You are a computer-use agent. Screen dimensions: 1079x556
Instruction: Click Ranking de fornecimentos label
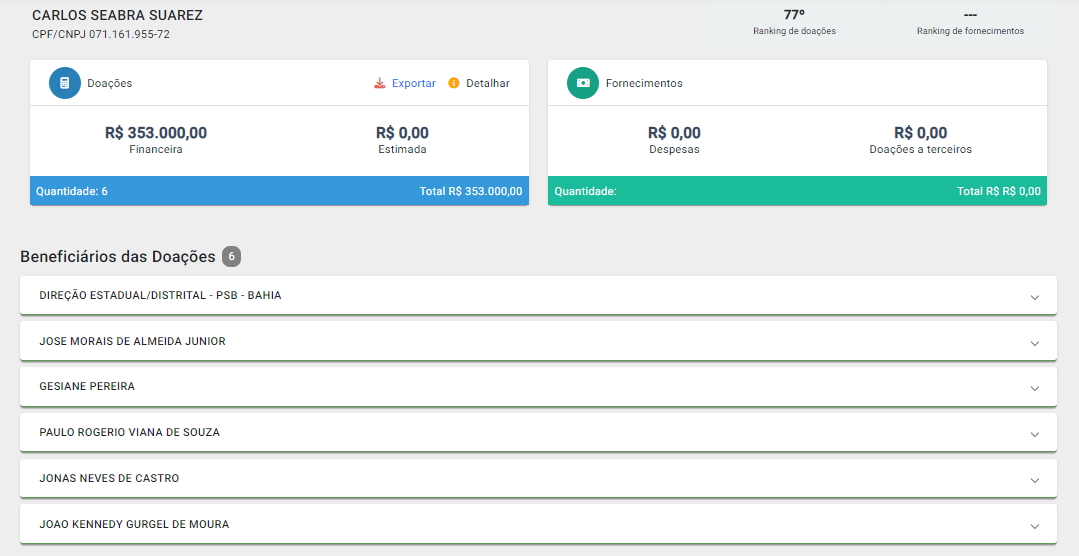[x=970, y=31]
